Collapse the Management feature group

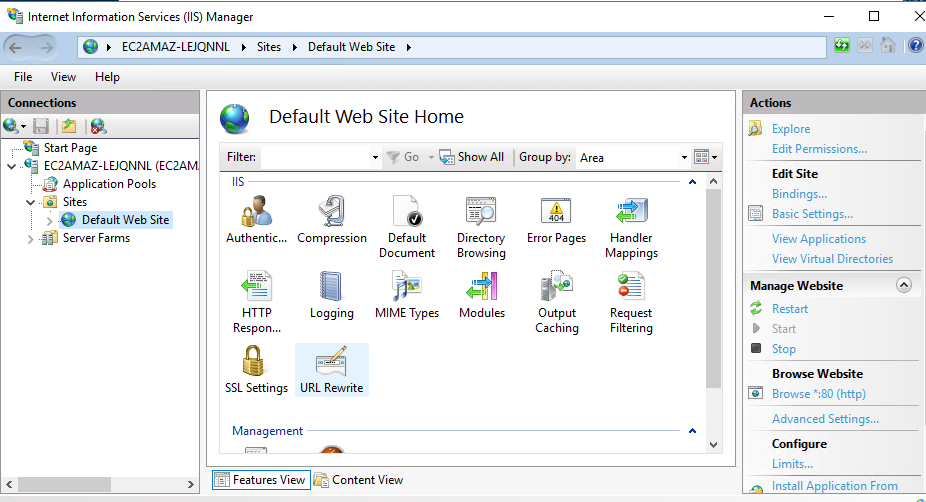click(692, 431)
